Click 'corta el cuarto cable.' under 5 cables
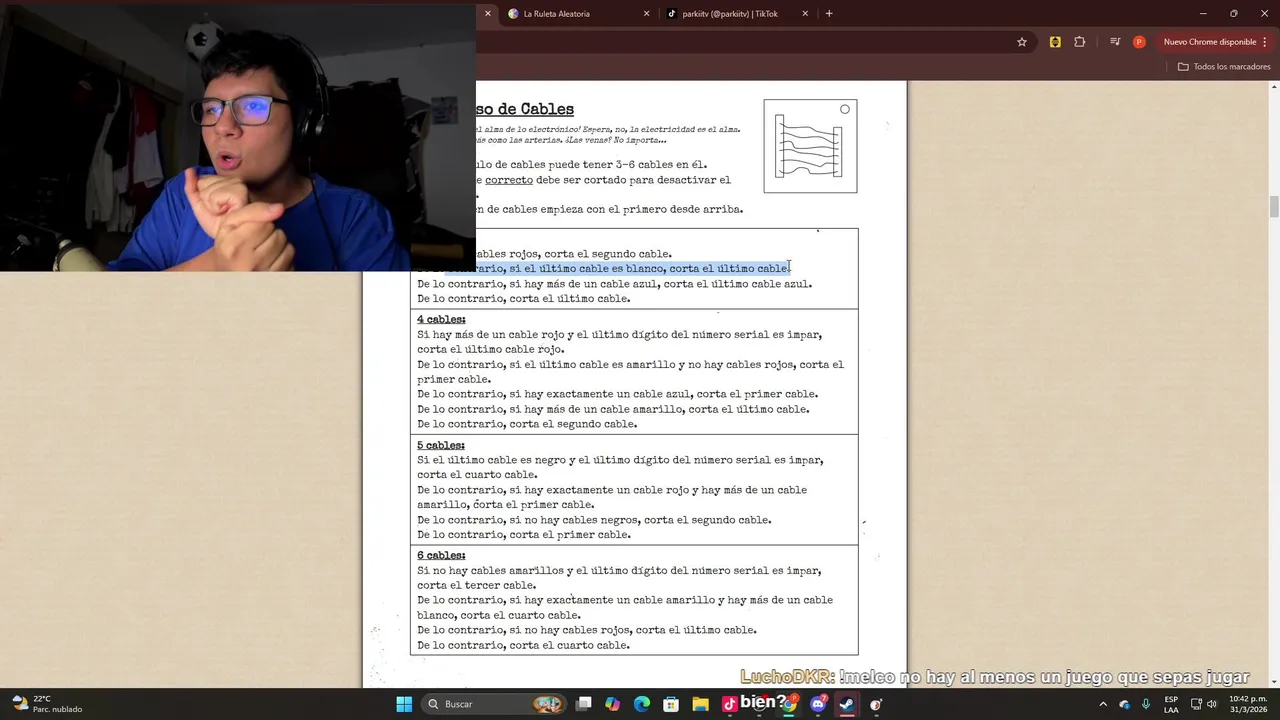1280x720 pixels. coord(477,475)
